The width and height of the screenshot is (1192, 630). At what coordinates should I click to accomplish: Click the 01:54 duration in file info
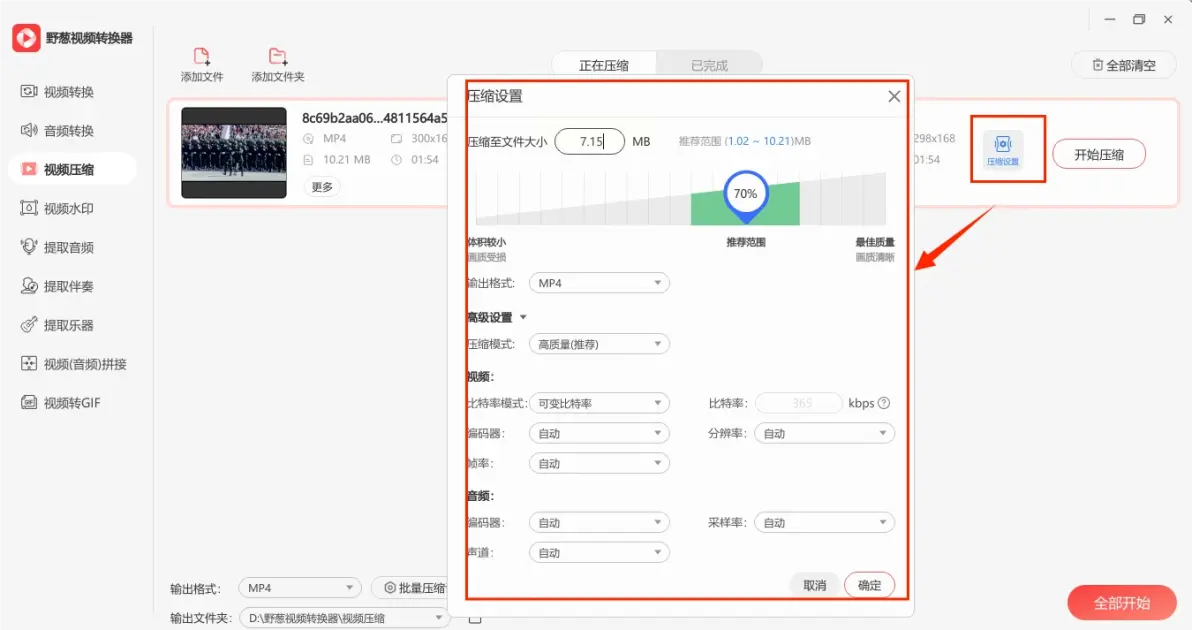click(x=425, y=160)
